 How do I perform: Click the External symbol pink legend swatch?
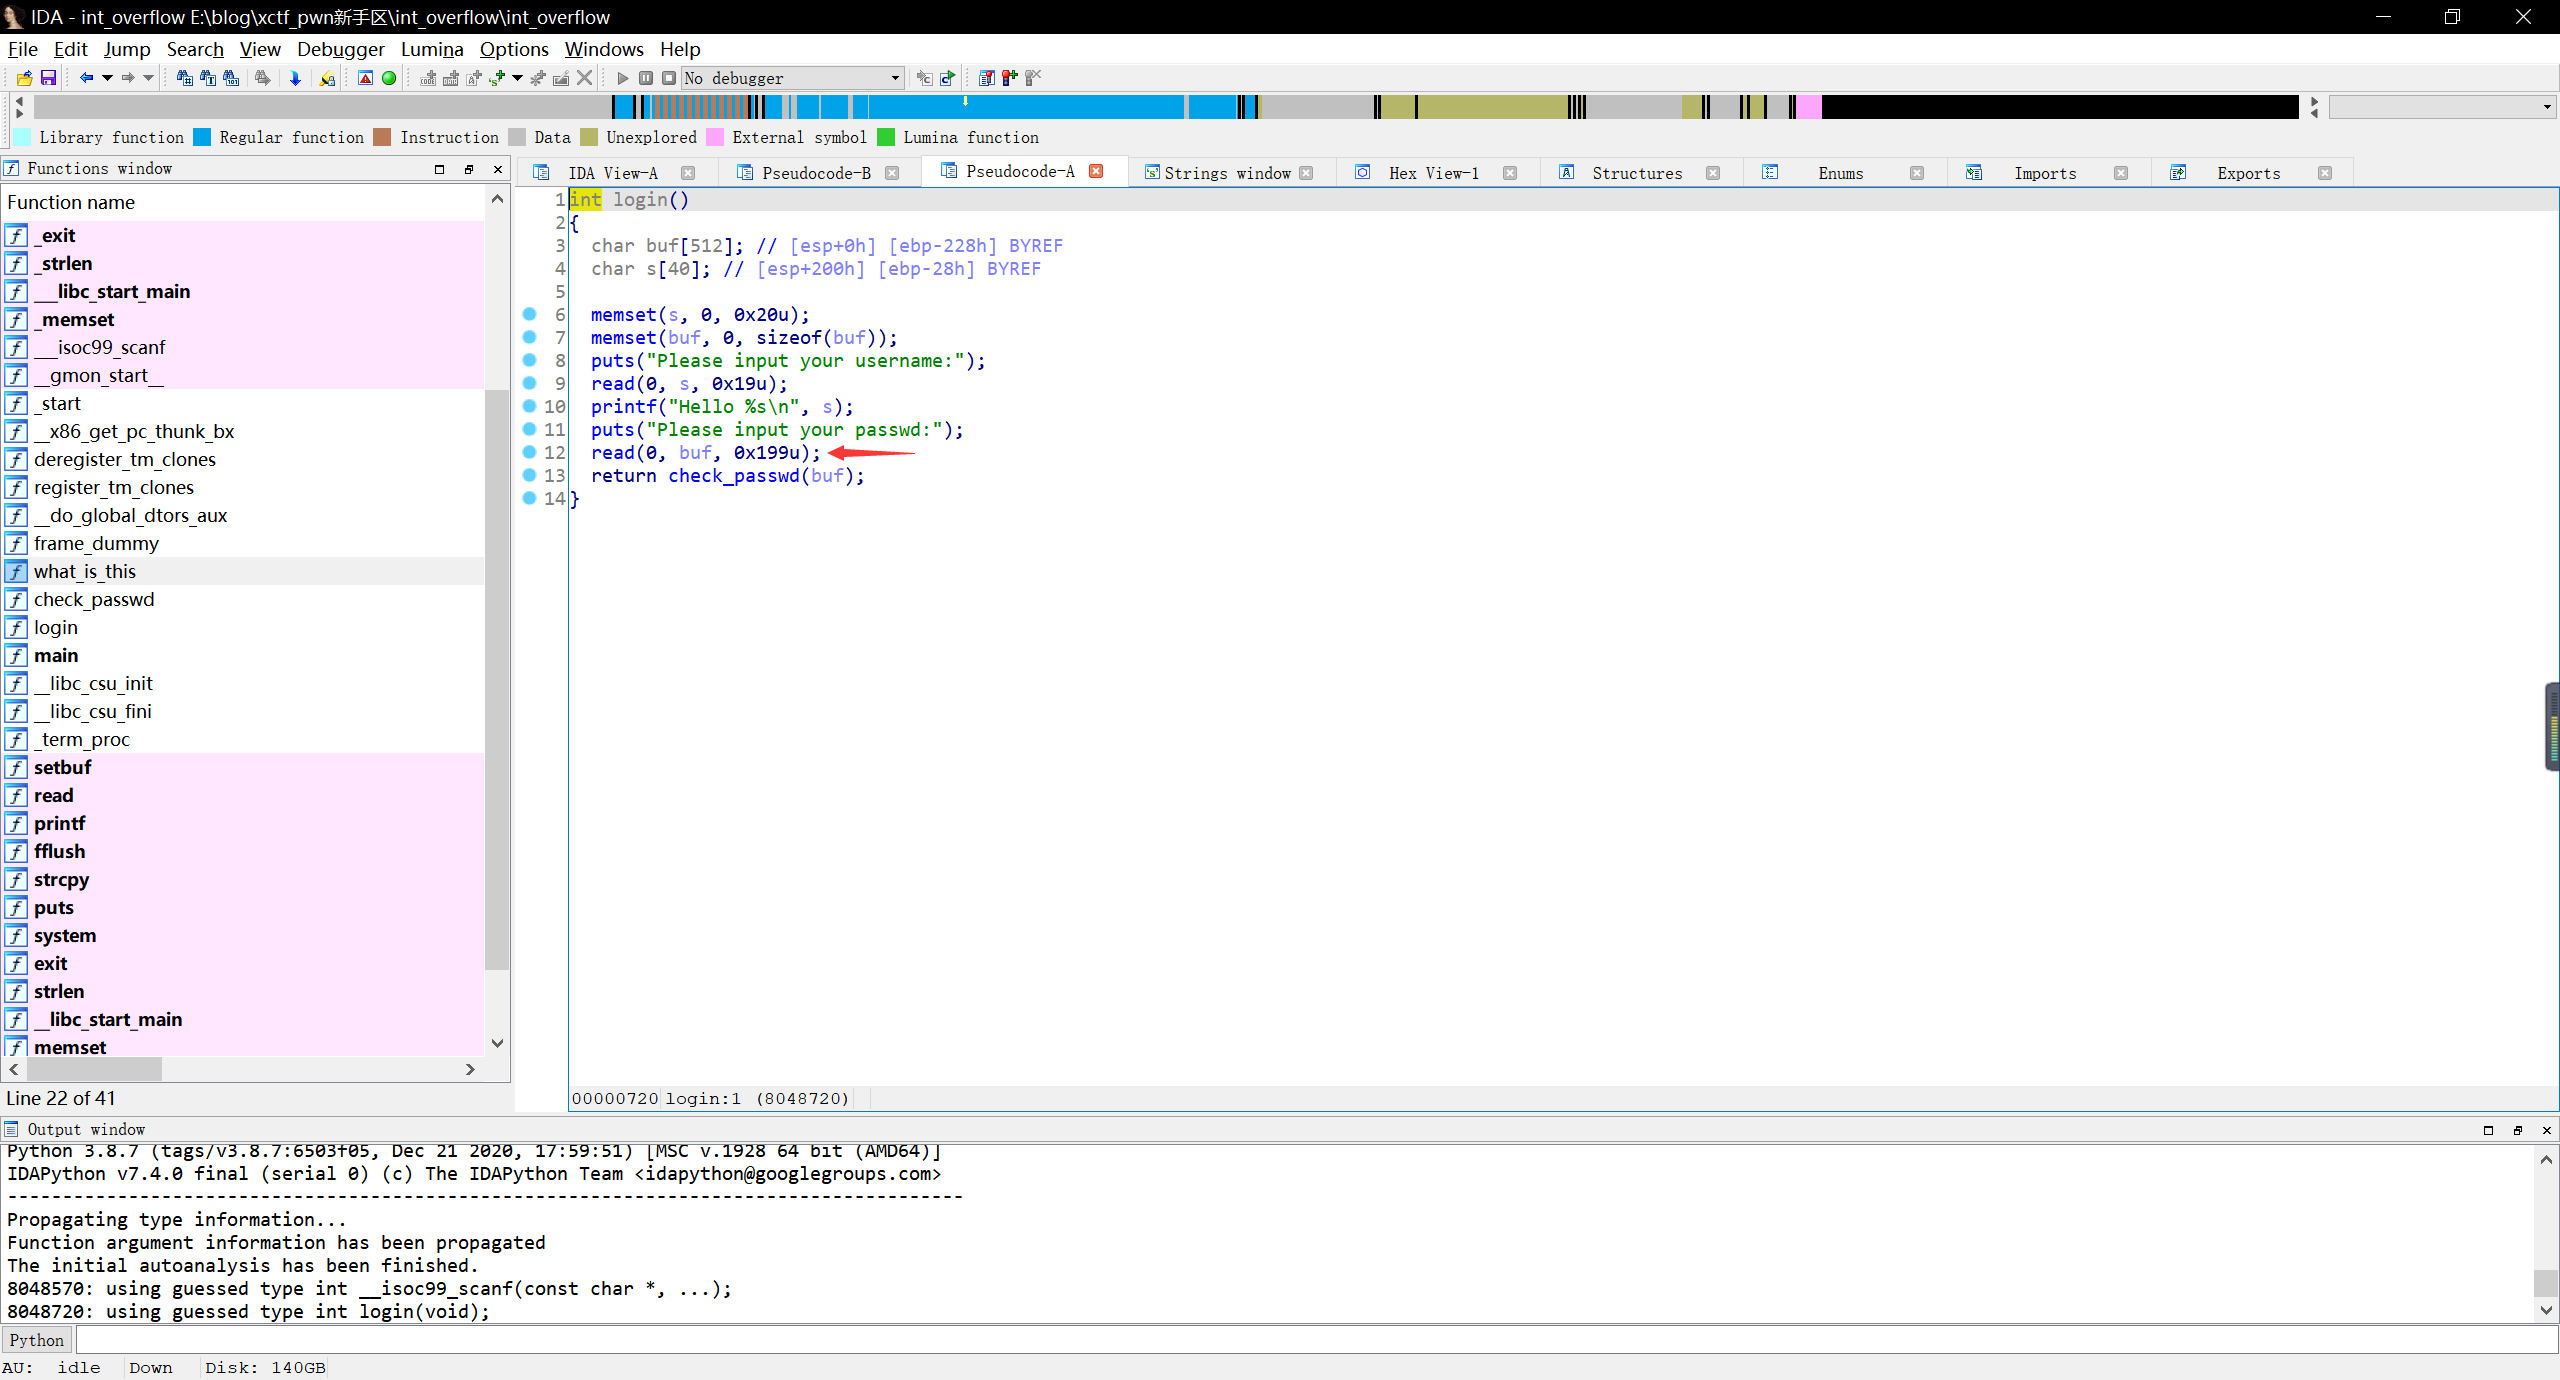point(715,137)
